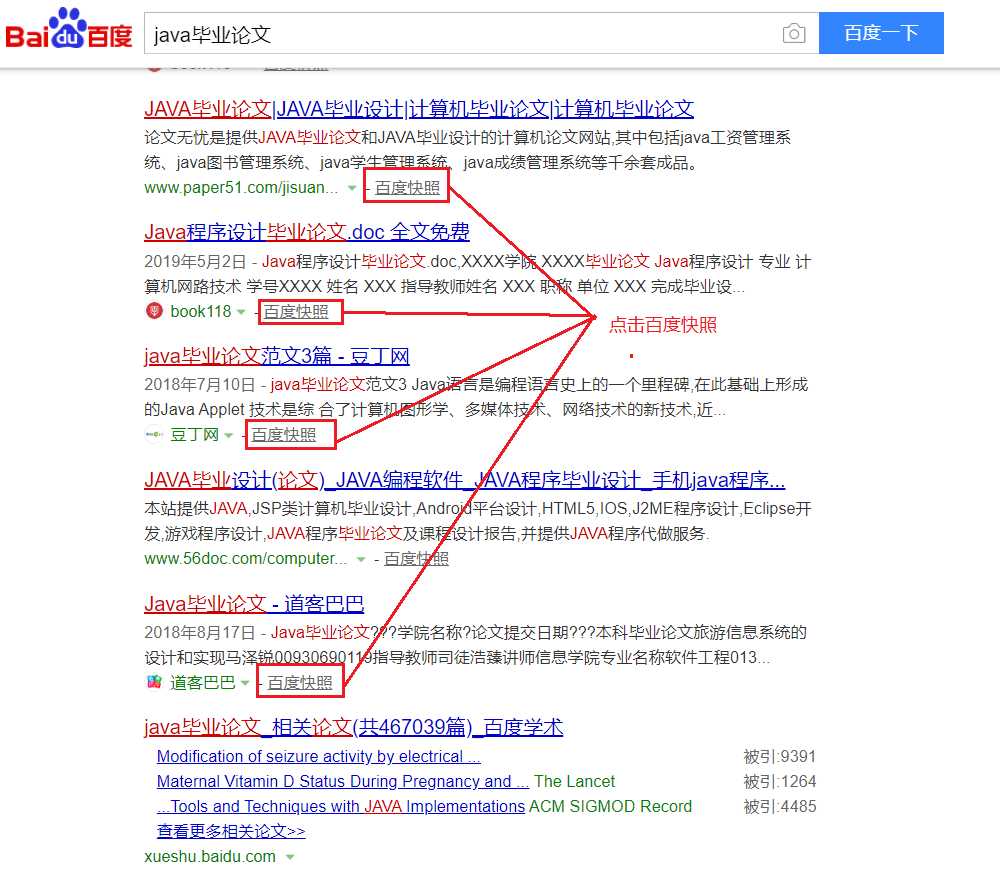Expand dropdown arrow beside 豆丁网
This screenshot has height=874, width=1000.
coord(228,435)
